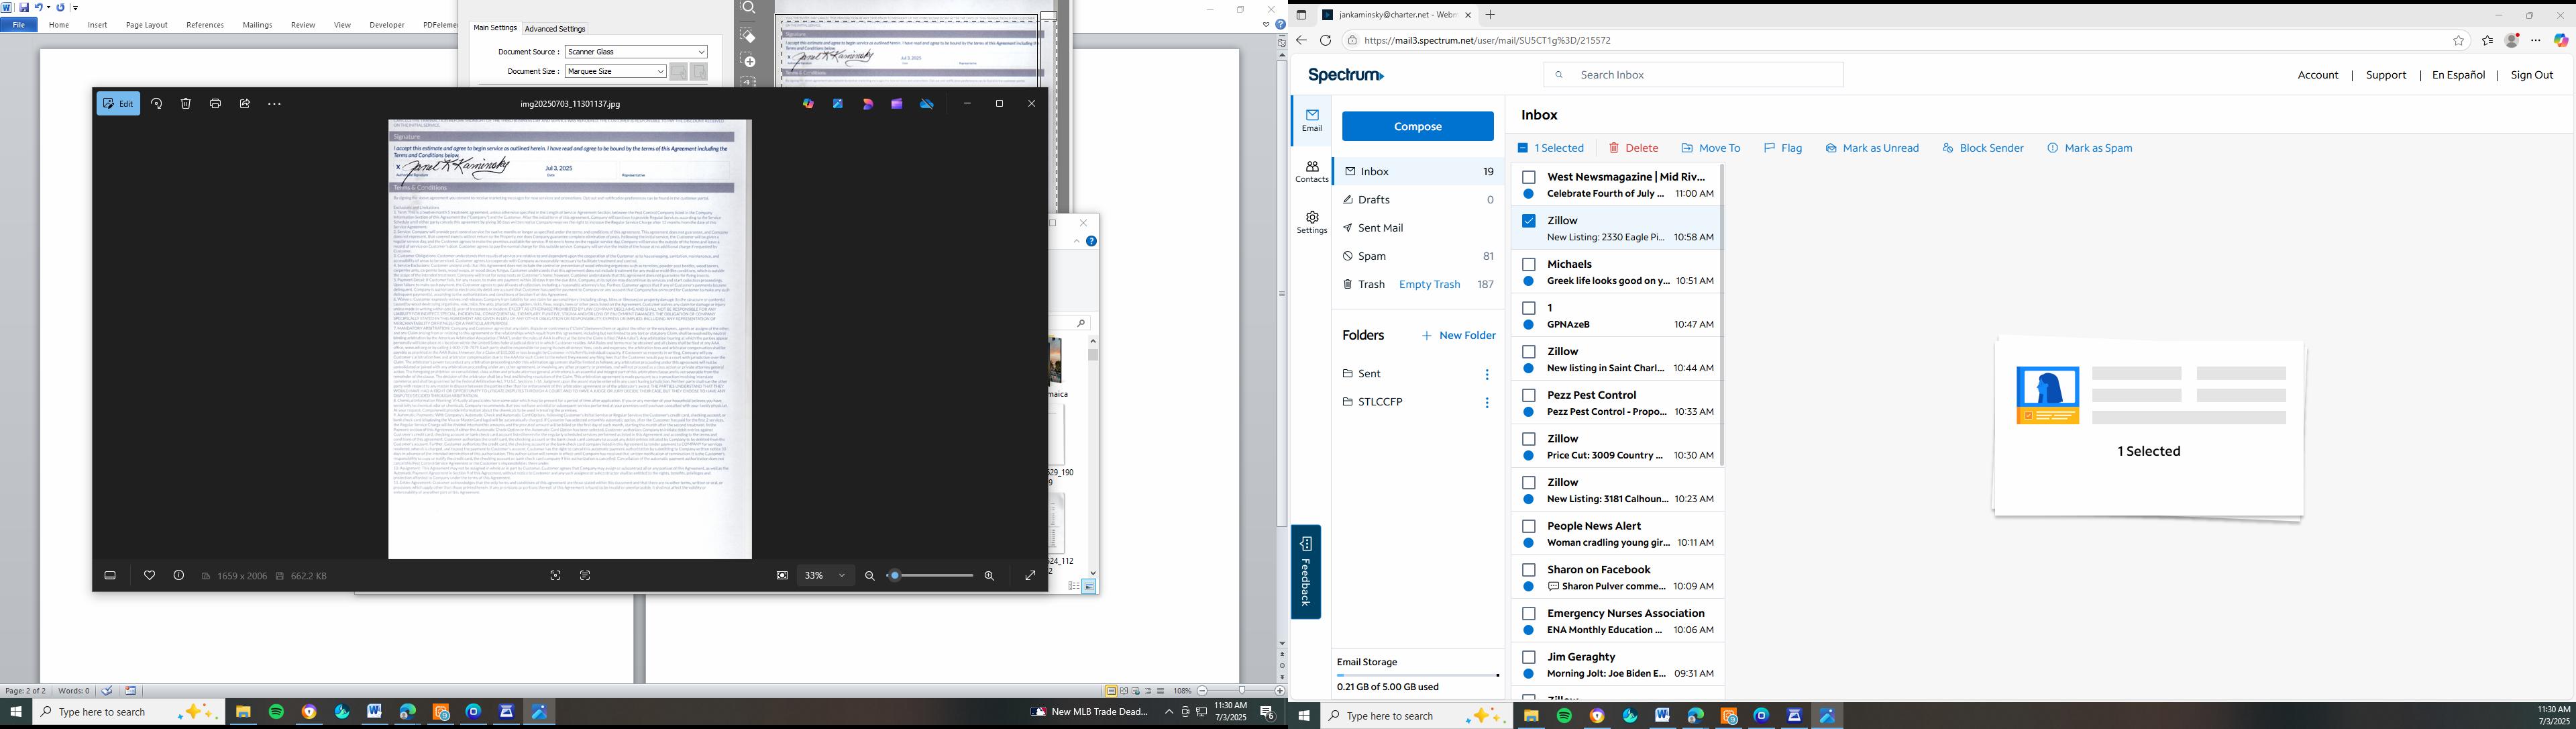The image size is (2576, 729).
Task: Enter fullscreen view in Photos
Action: pos(1030,576)
